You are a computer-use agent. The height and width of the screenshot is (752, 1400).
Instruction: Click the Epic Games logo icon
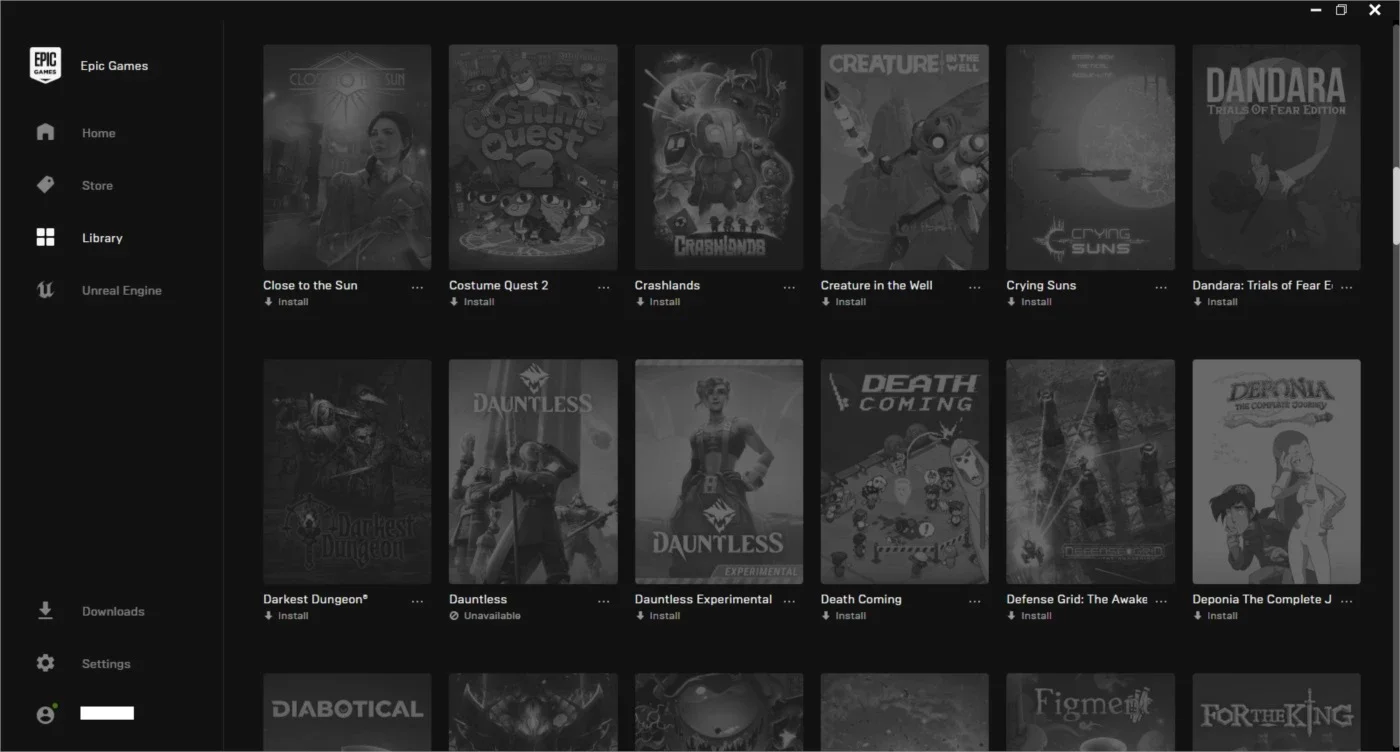click(45, 65)
